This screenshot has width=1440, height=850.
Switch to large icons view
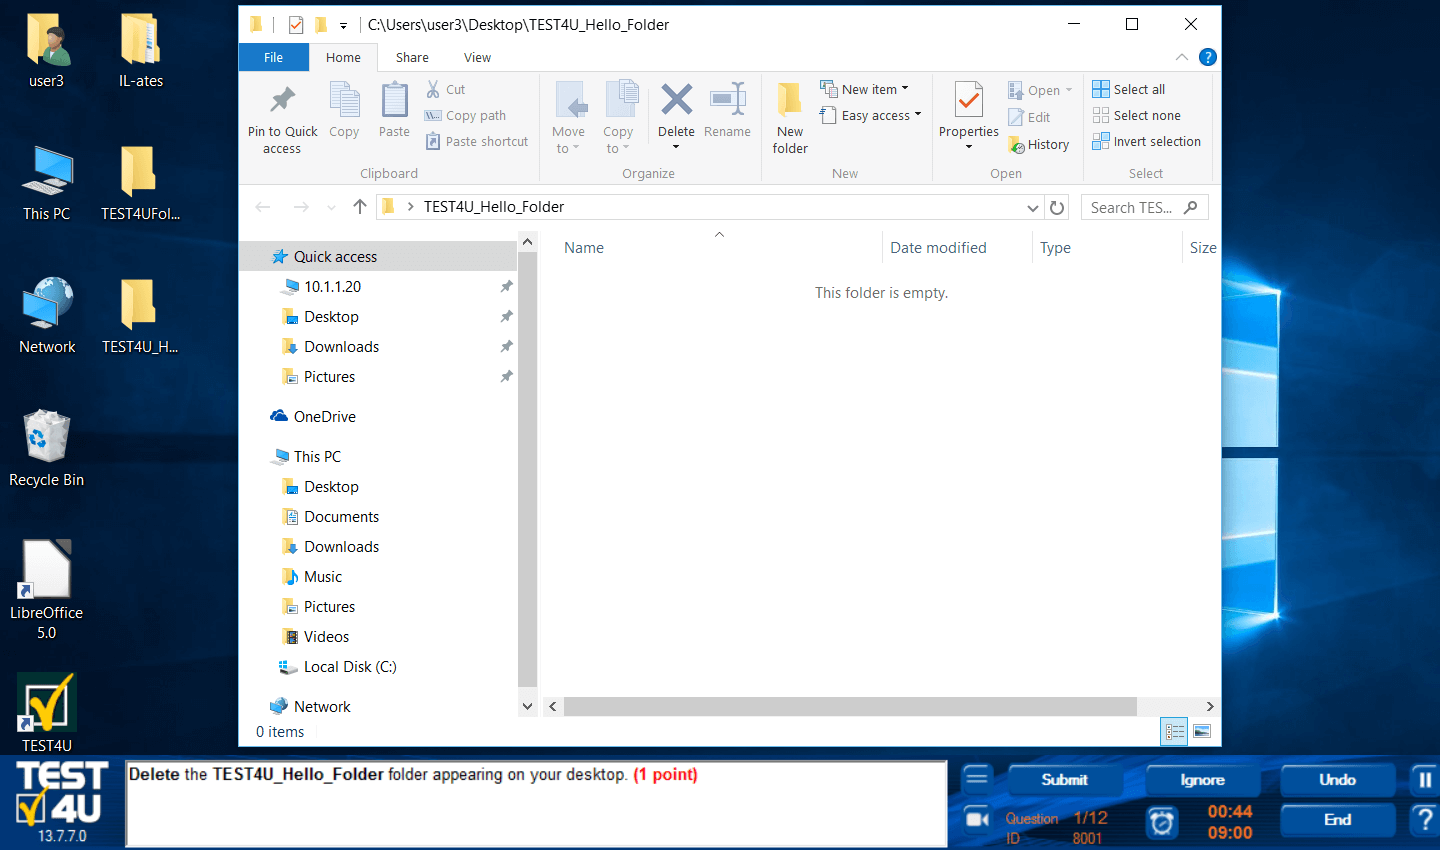coord(1202,732)
